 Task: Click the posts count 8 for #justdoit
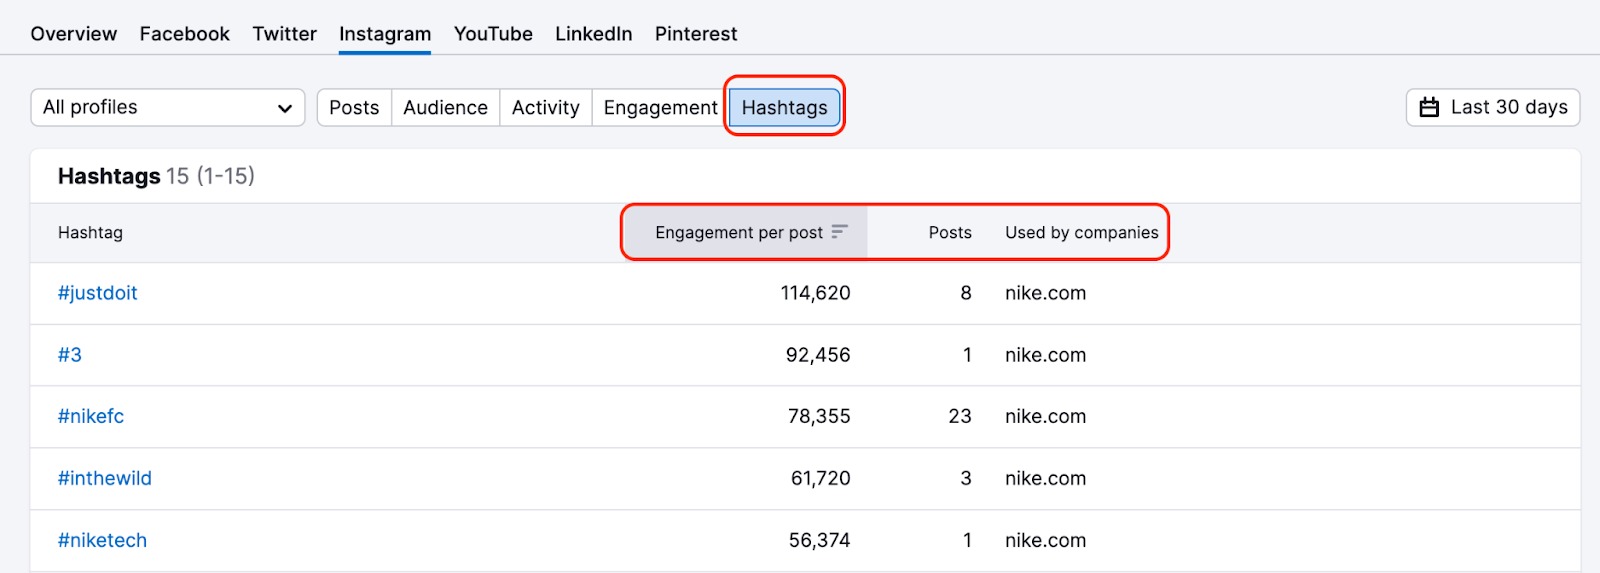point(966,293)
